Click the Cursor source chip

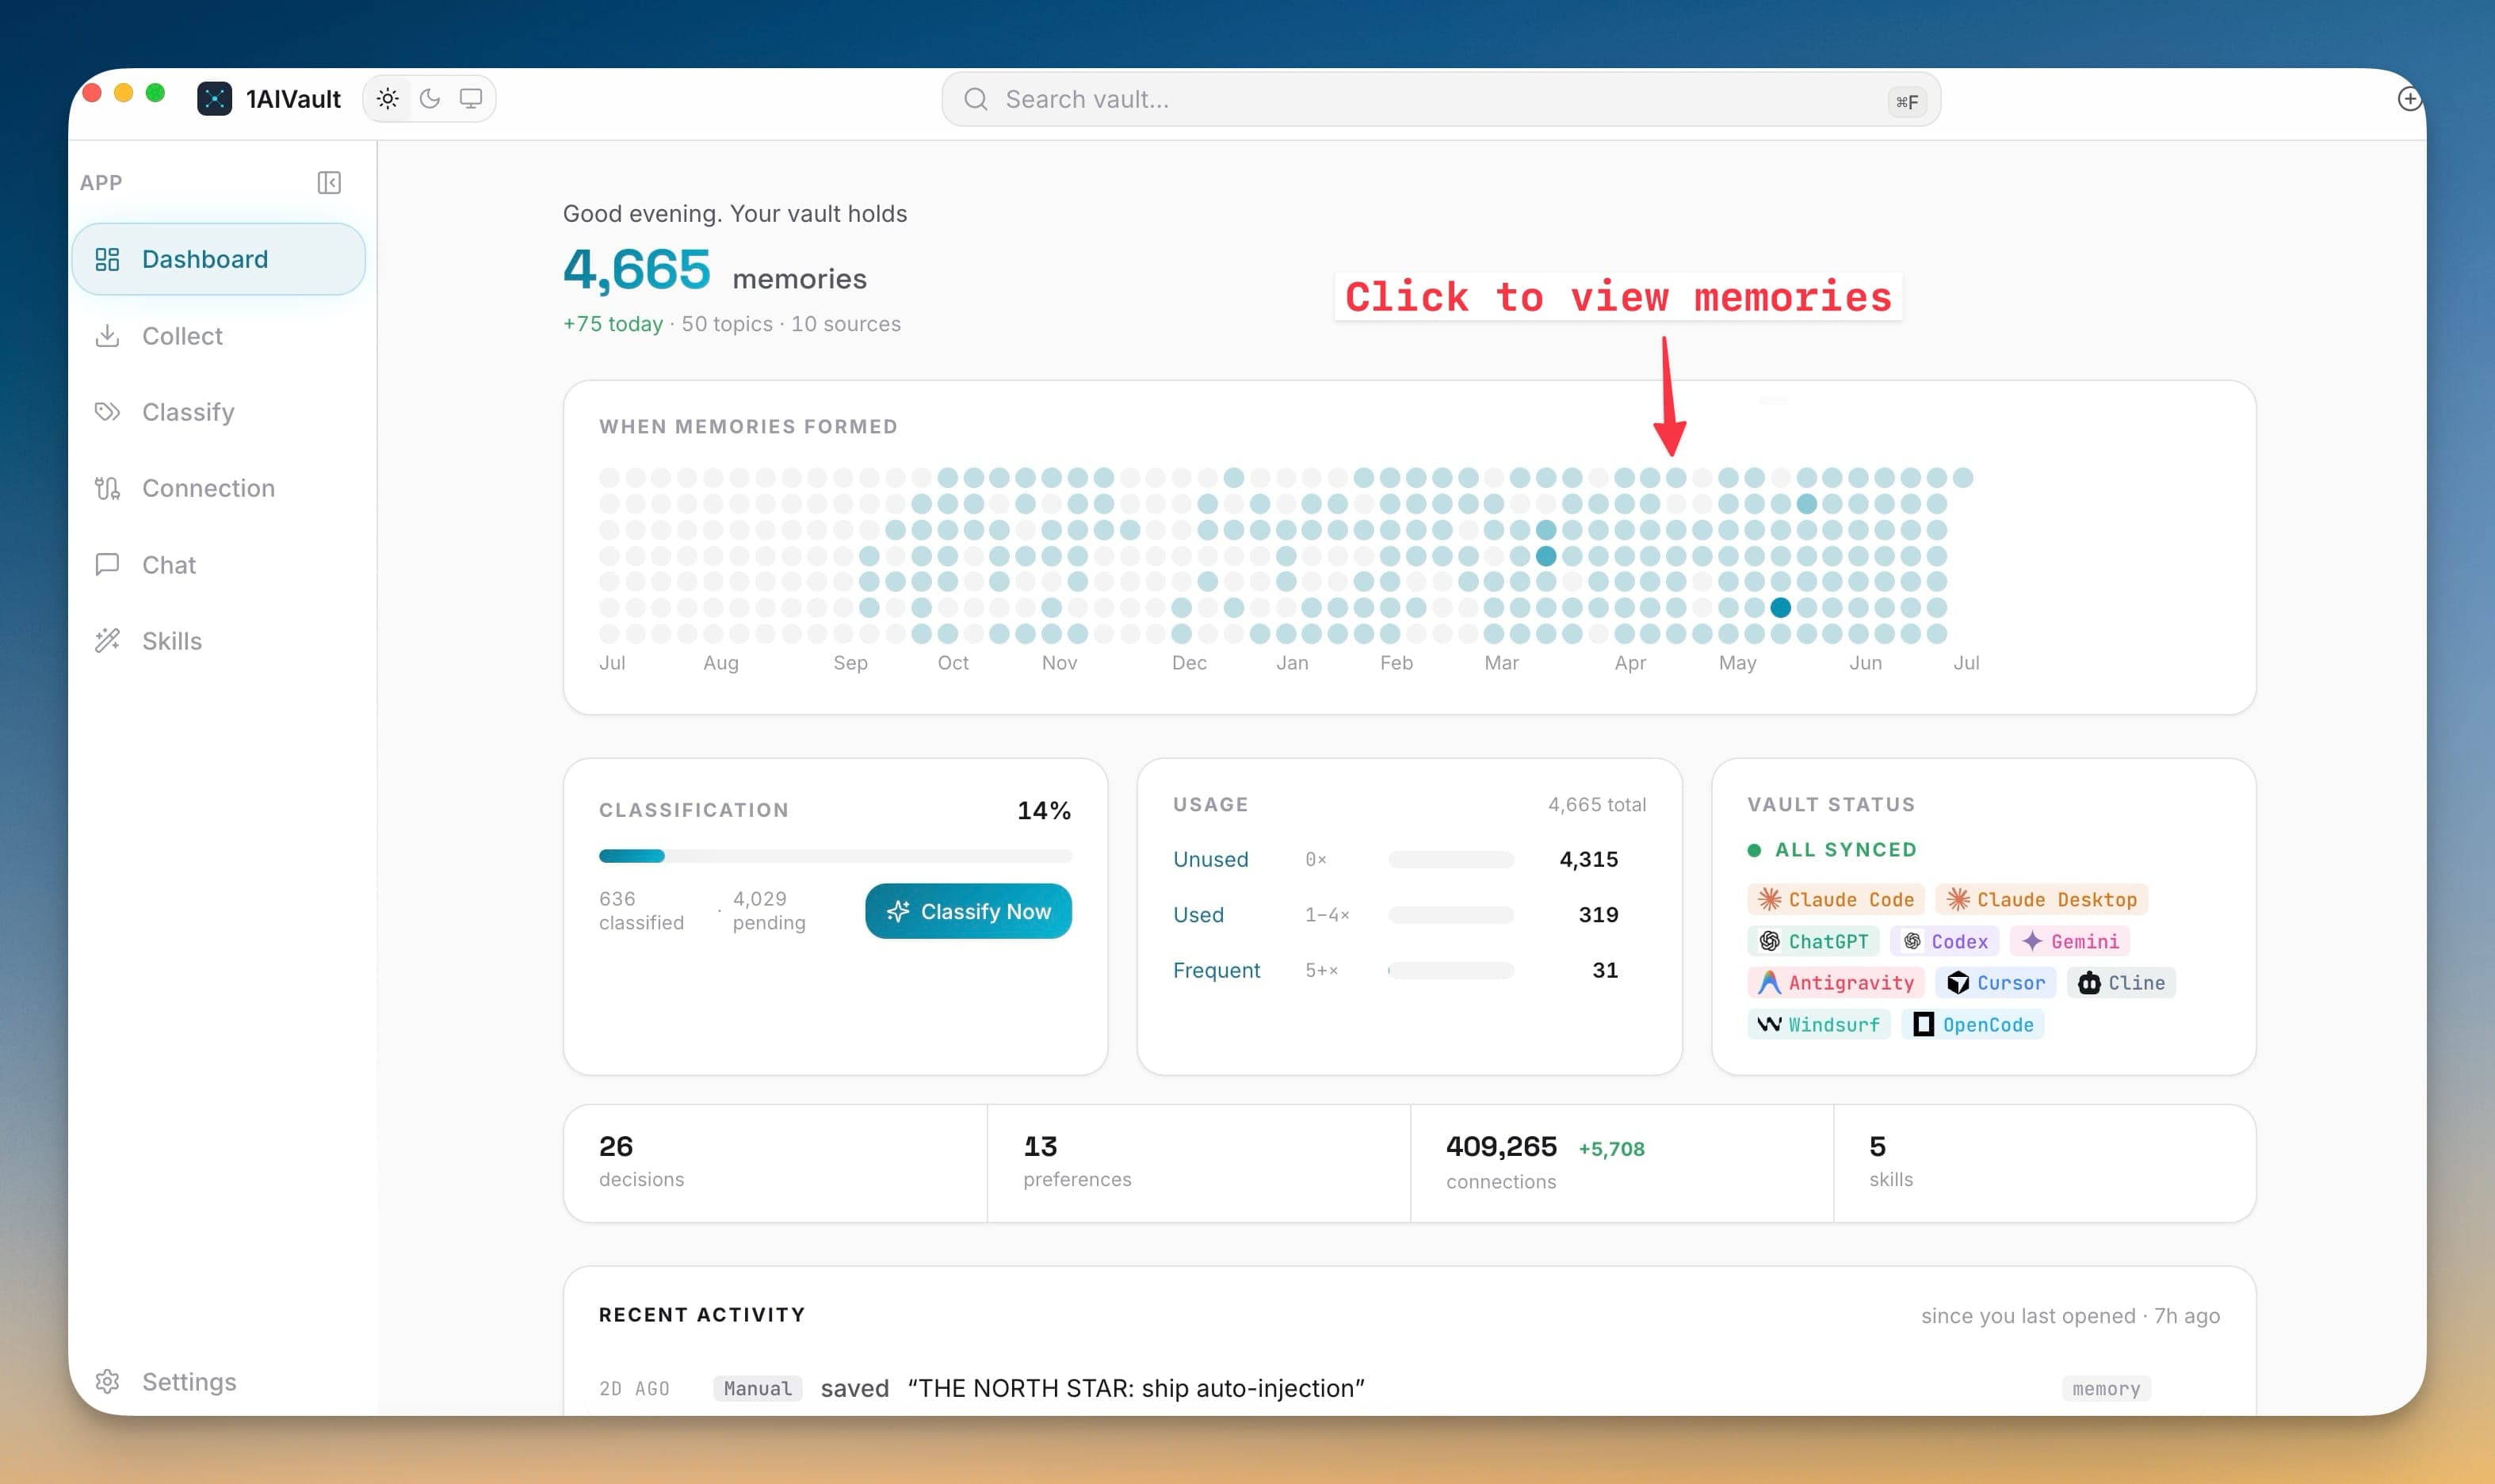tap(1996, 983)
